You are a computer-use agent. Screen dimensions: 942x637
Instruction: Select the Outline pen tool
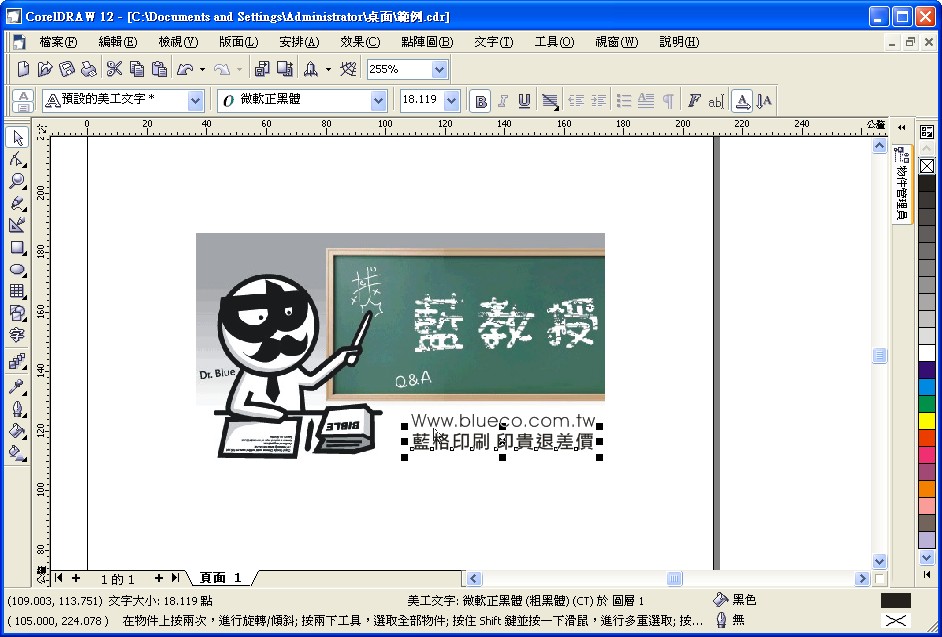[17, 409]
